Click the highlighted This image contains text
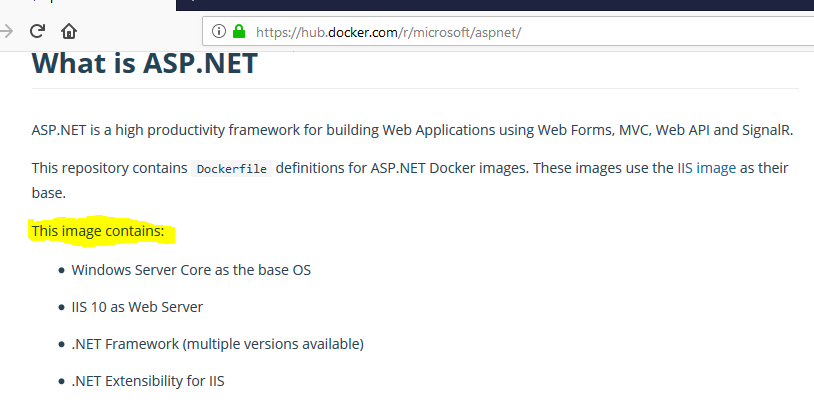Viewport: 814px width, 412px height. tap(98, 230)
